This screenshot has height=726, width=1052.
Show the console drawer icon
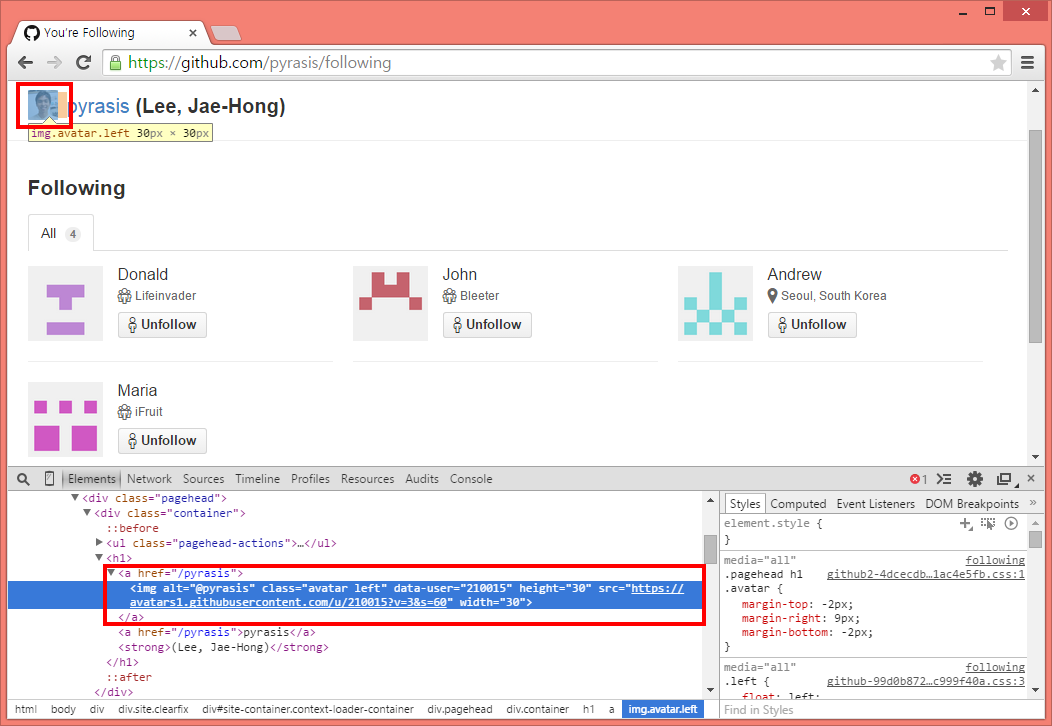point(943,479)
